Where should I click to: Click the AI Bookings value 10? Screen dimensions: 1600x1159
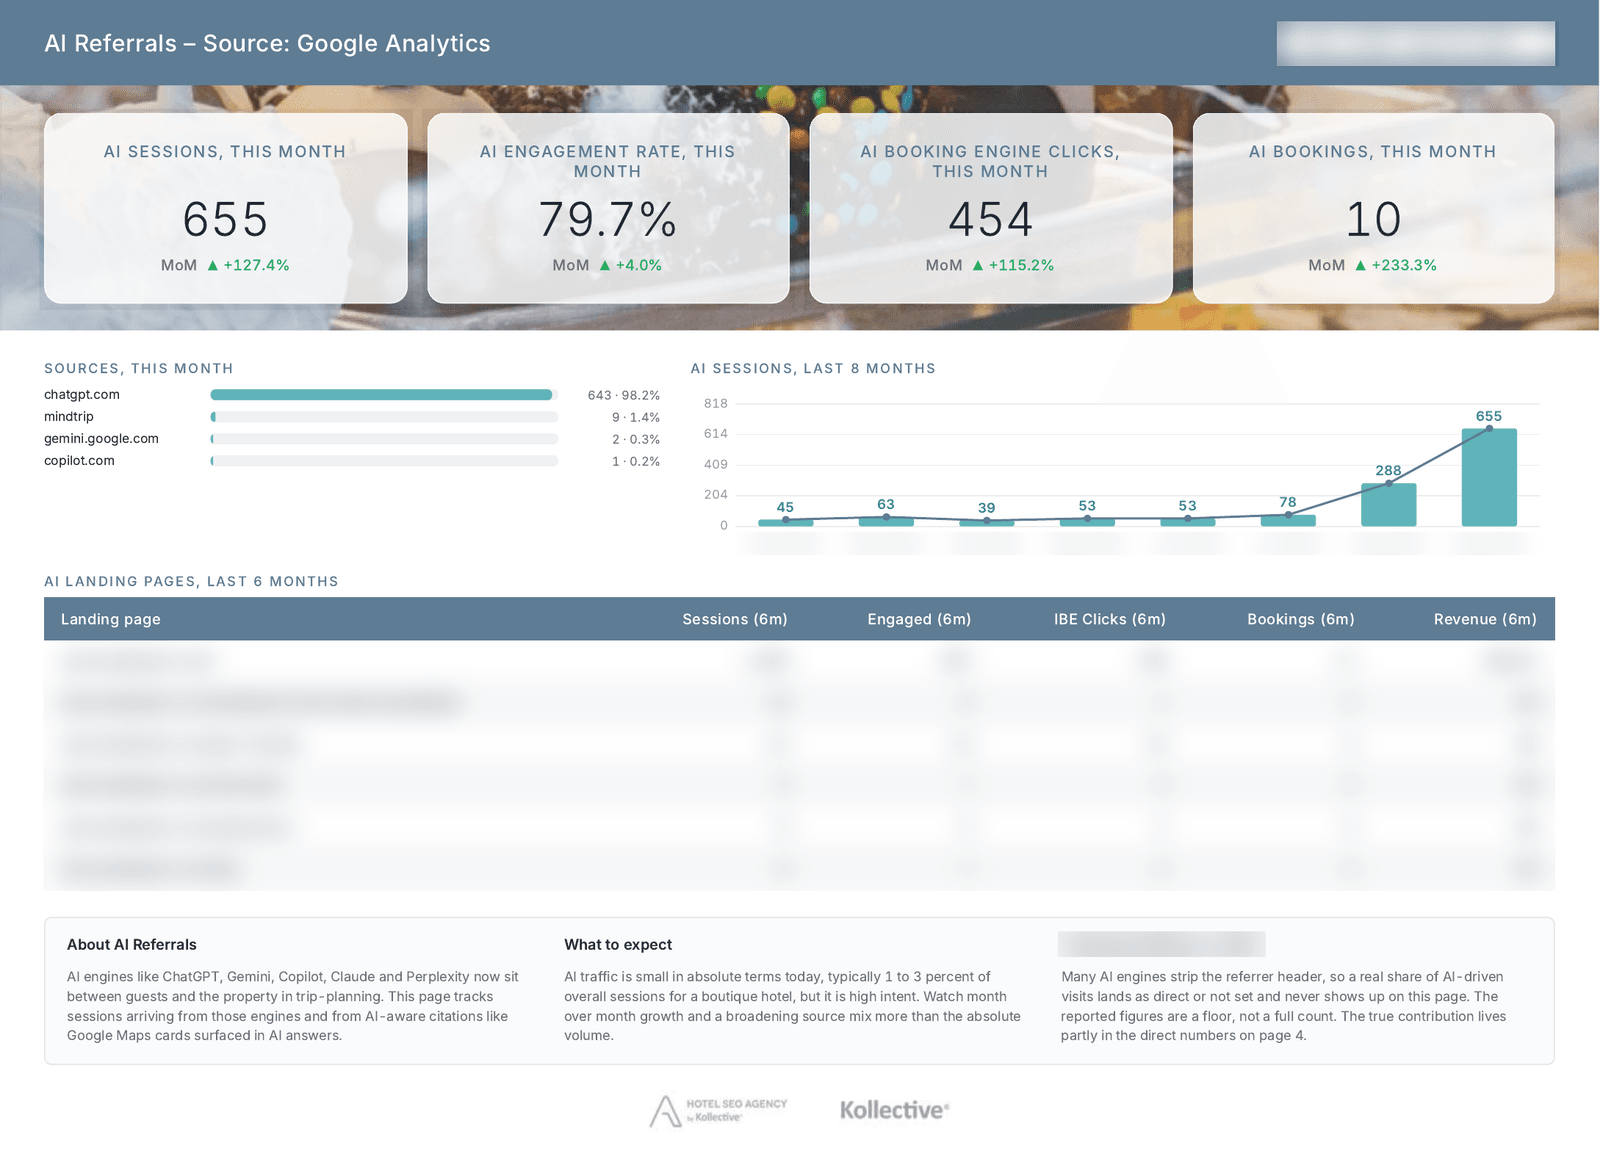click(x=1373, y=219)
